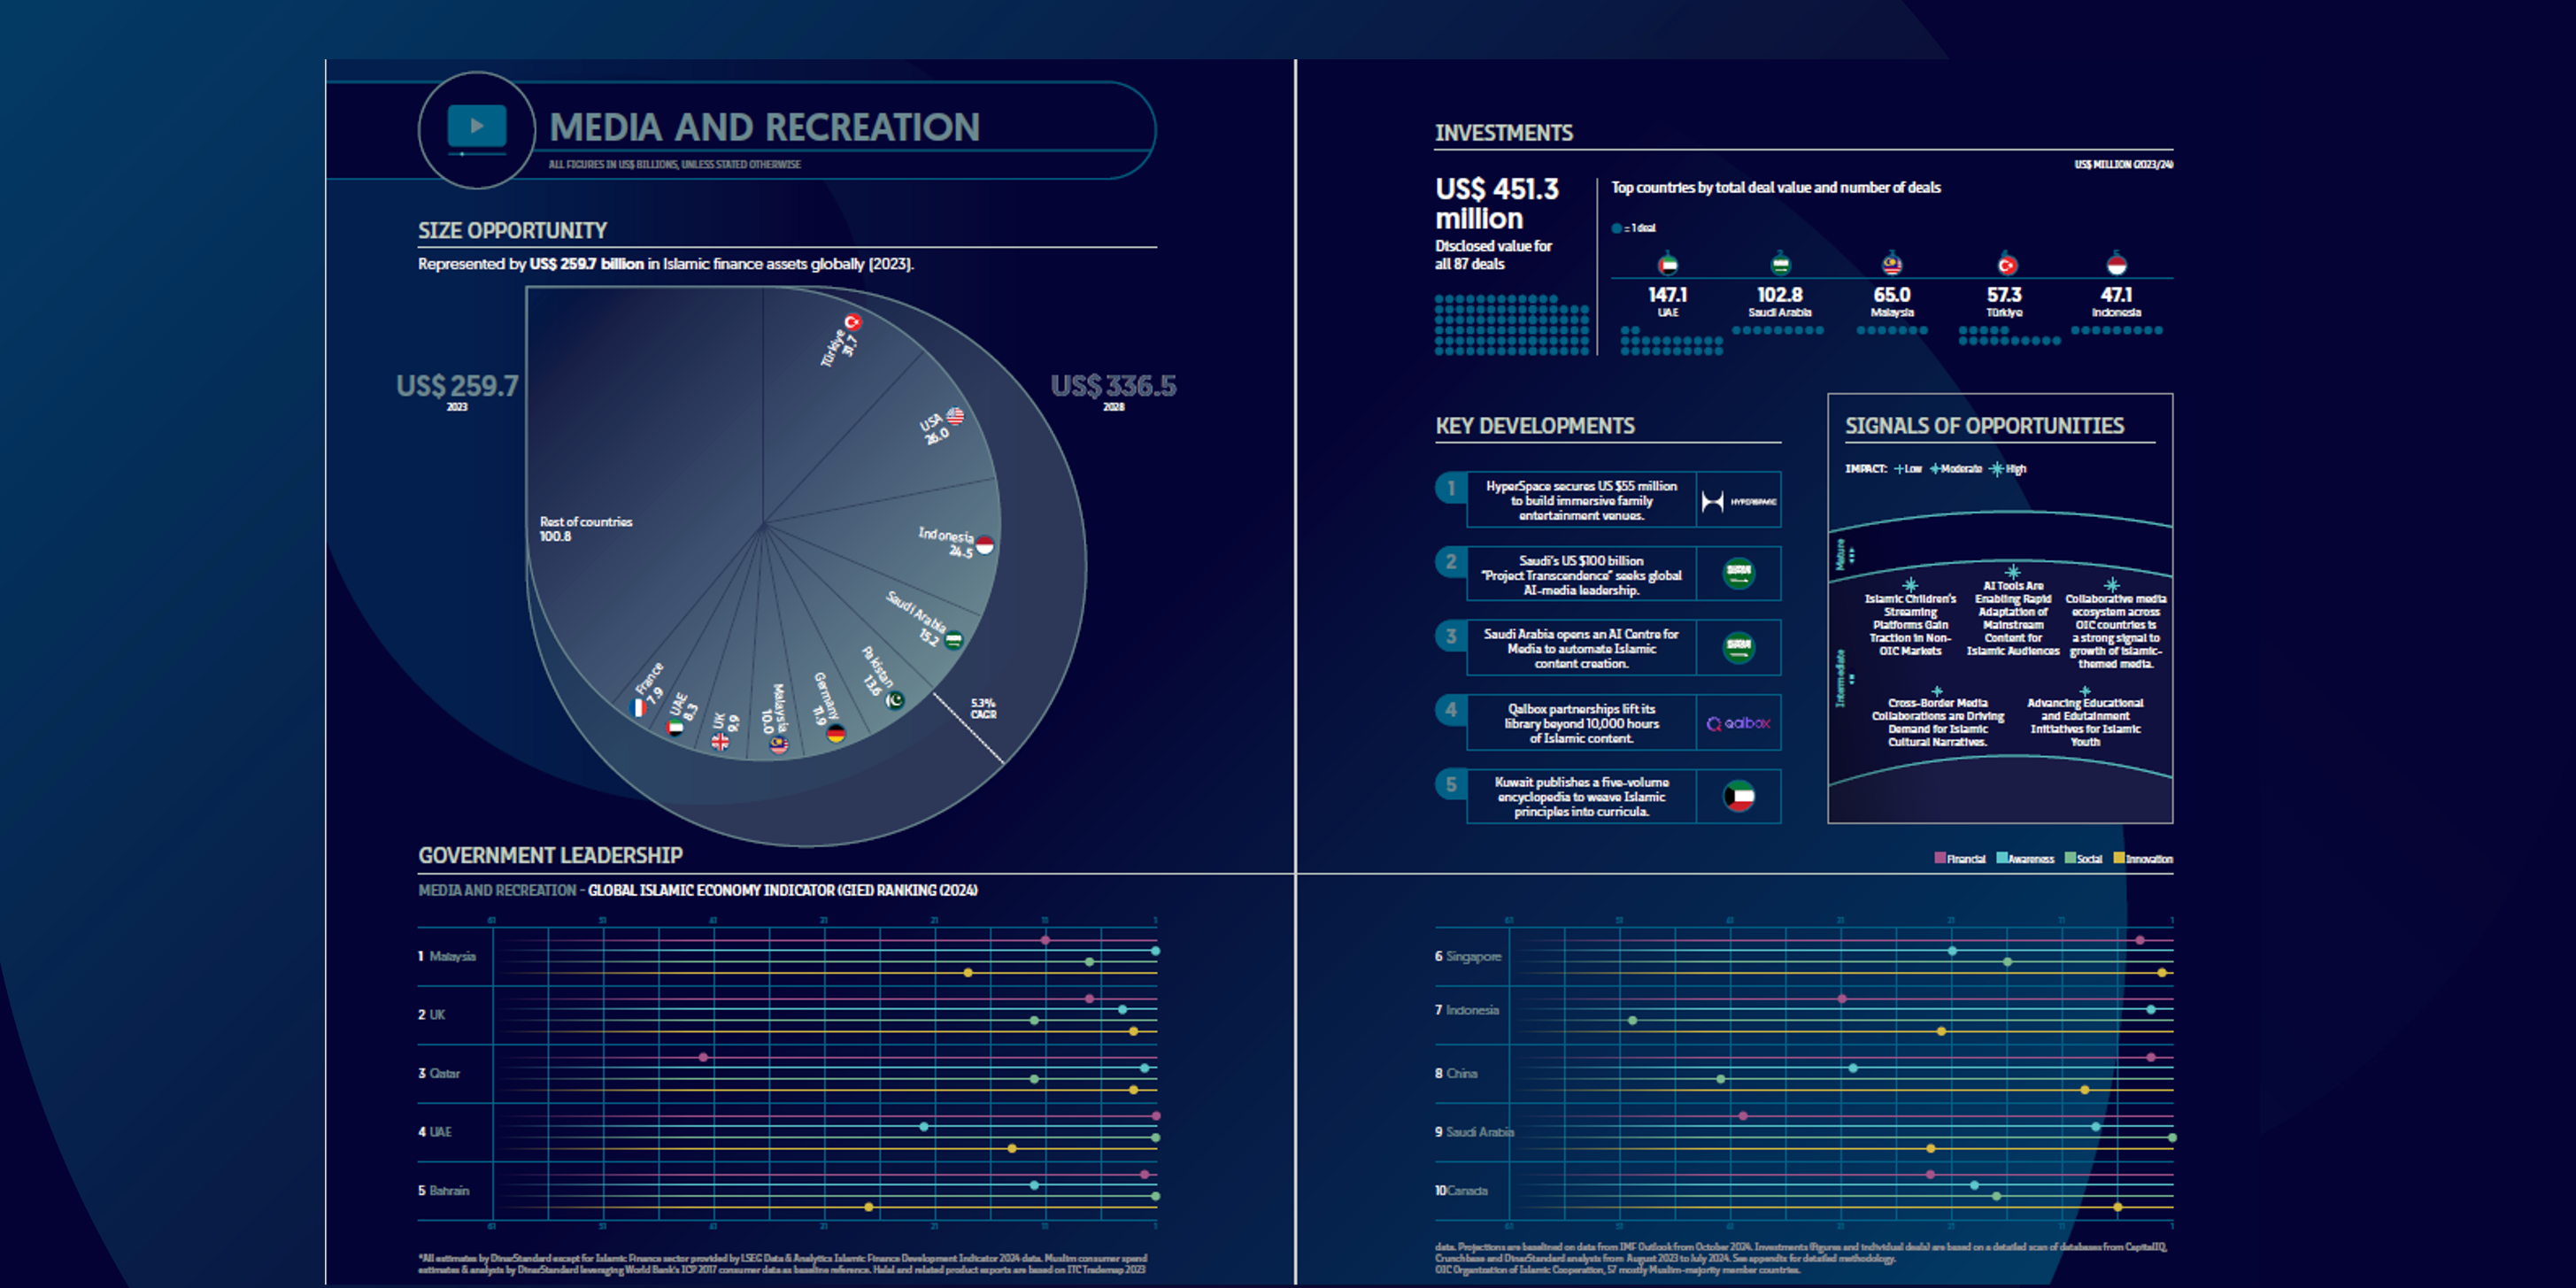Select the UAE flag in the pie chart
The width and height of the screenshot is (2576, 1288).
point(676,727)
